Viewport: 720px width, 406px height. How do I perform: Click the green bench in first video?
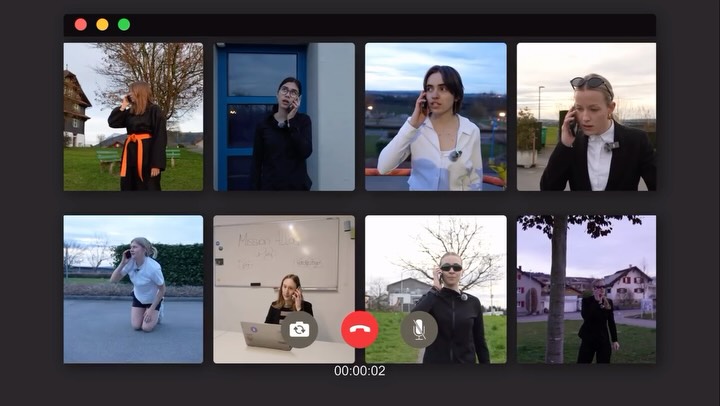click(110, 157)
